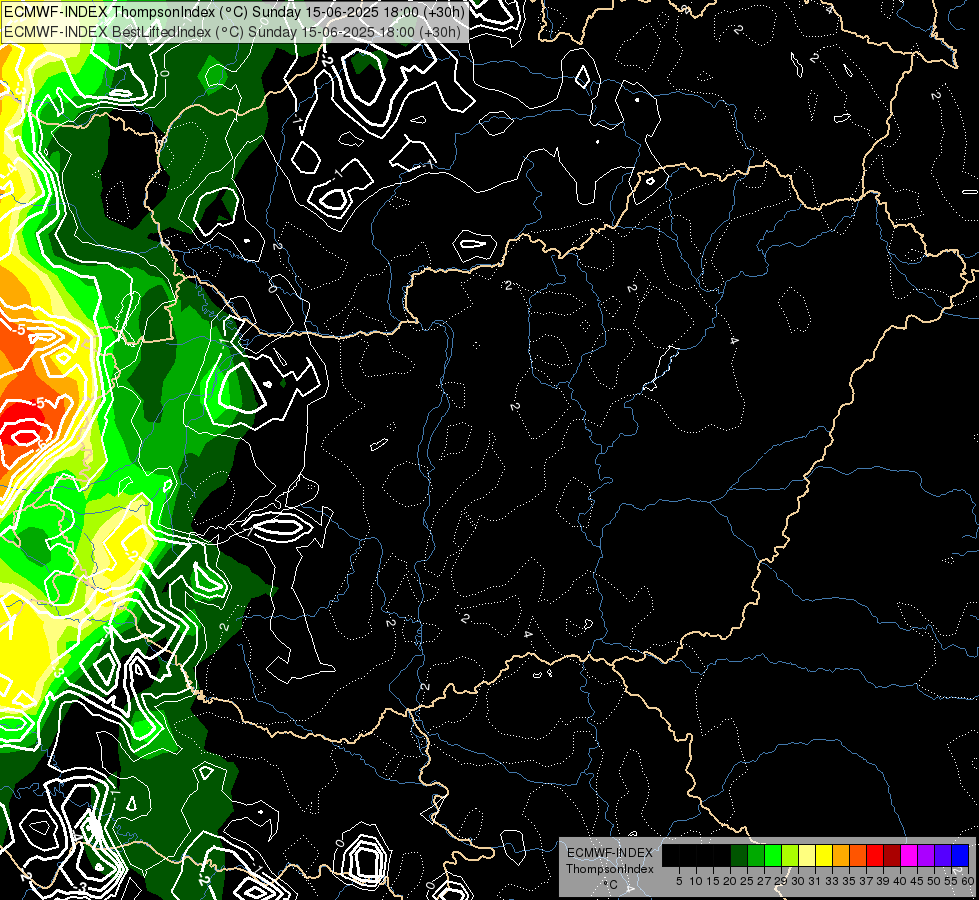
Task: Click the °C unit label in legend
Action: click(611, 885)
